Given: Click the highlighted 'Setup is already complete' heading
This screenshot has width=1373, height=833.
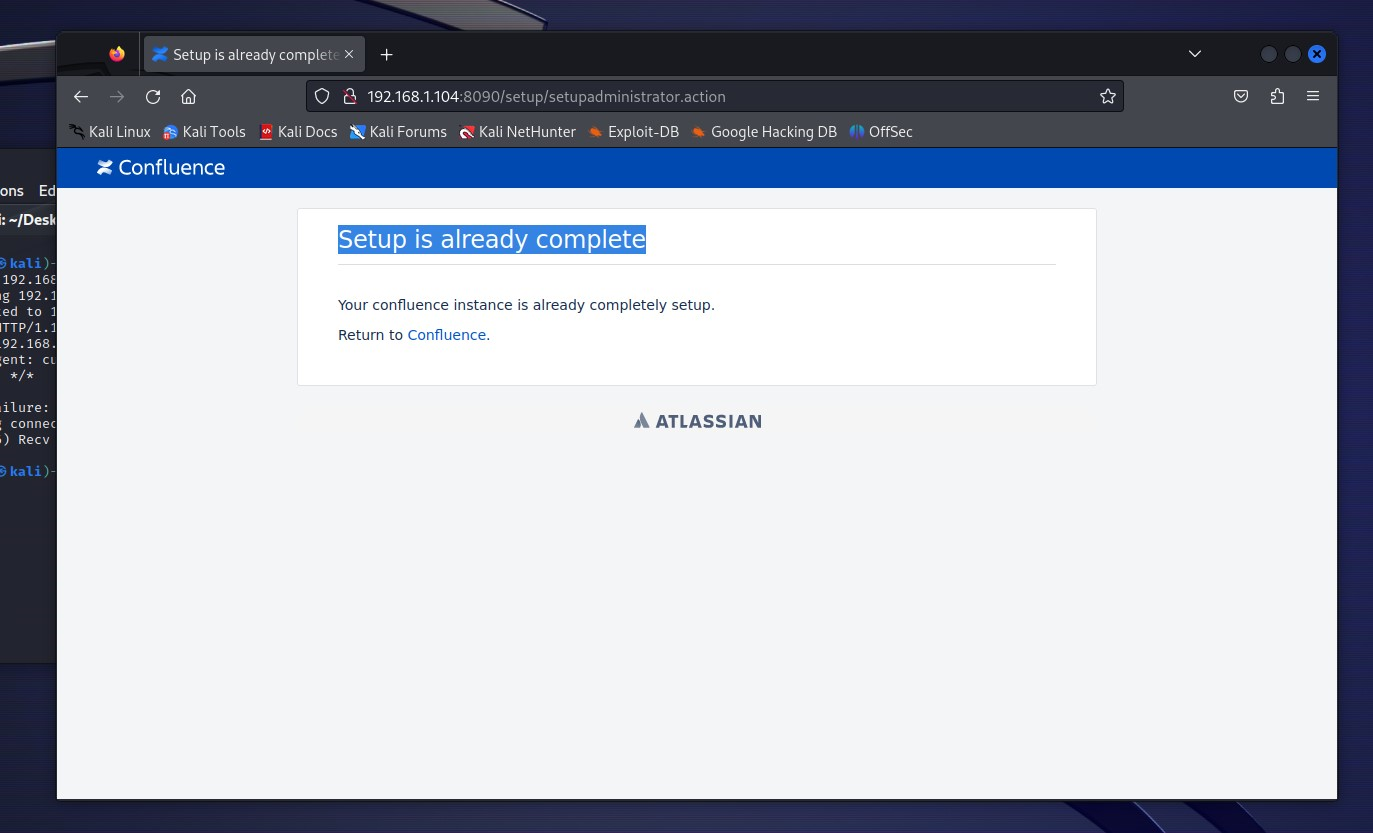Looking at the screenshot, I should [492, 239].
